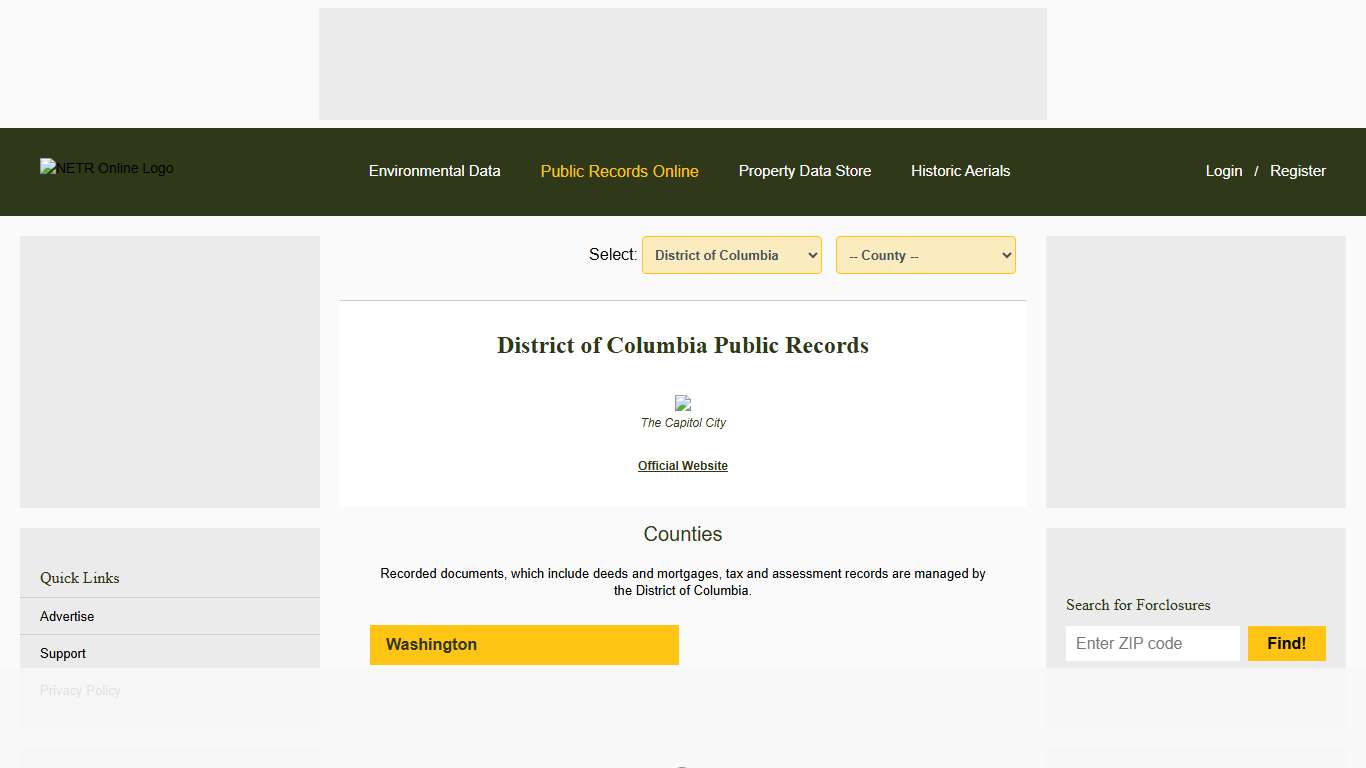This screenshot has height=768, width=1366.
Task: Click the ZIP code entry field
Action: click(x=1152, y=643)
